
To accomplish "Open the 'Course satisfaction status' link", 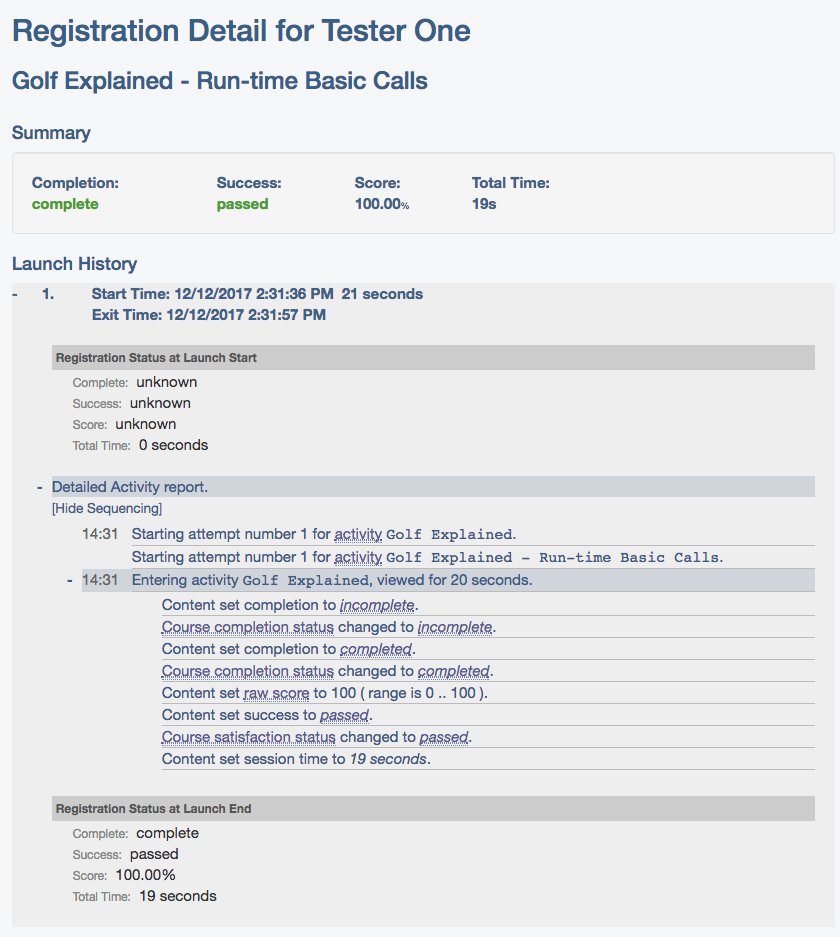I will point(249,737).
